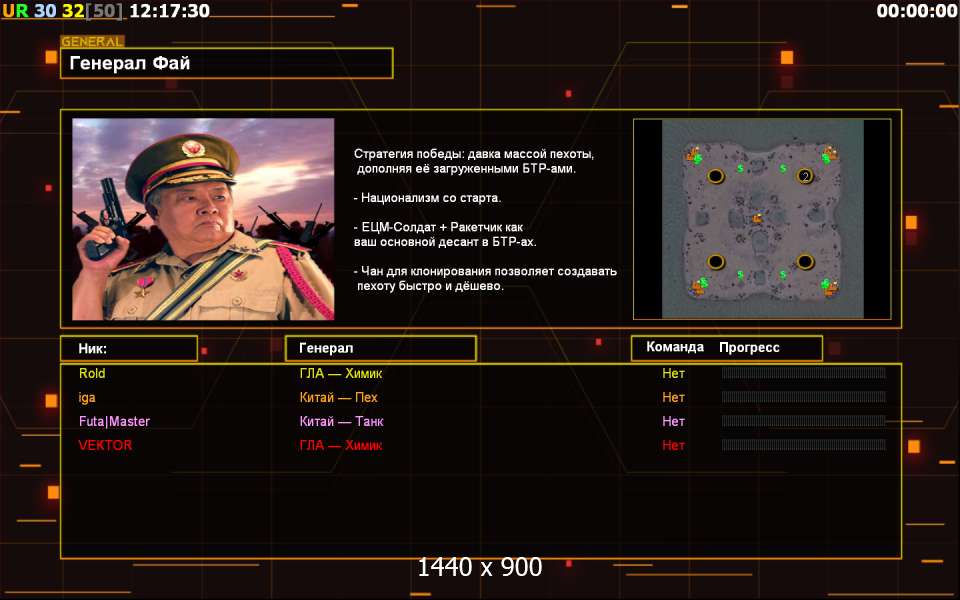The height and width of the screenshot is (600, 960).
Task: Click the team value 'Нет' in VEKTOR's row
Action: coord(673,445)
